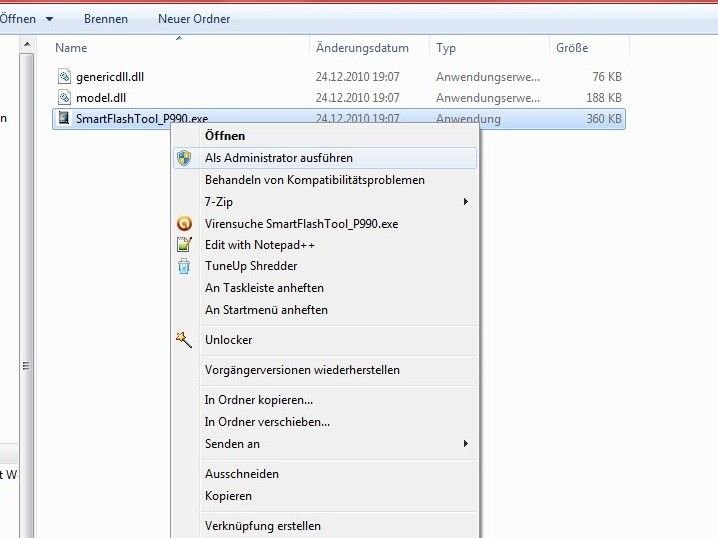Click the administrator shield icon
This screenshot has width=718, height=538.
(x=184, y=158)
